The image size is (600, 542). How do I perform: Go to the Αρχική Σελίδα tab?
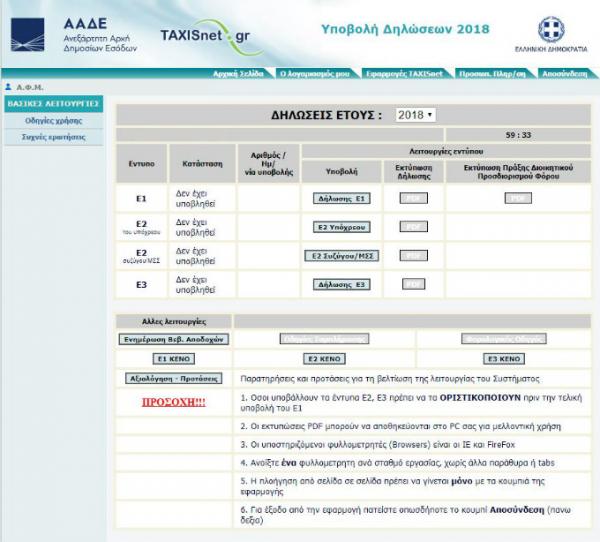pyautogui.click(x=239, y=74)
